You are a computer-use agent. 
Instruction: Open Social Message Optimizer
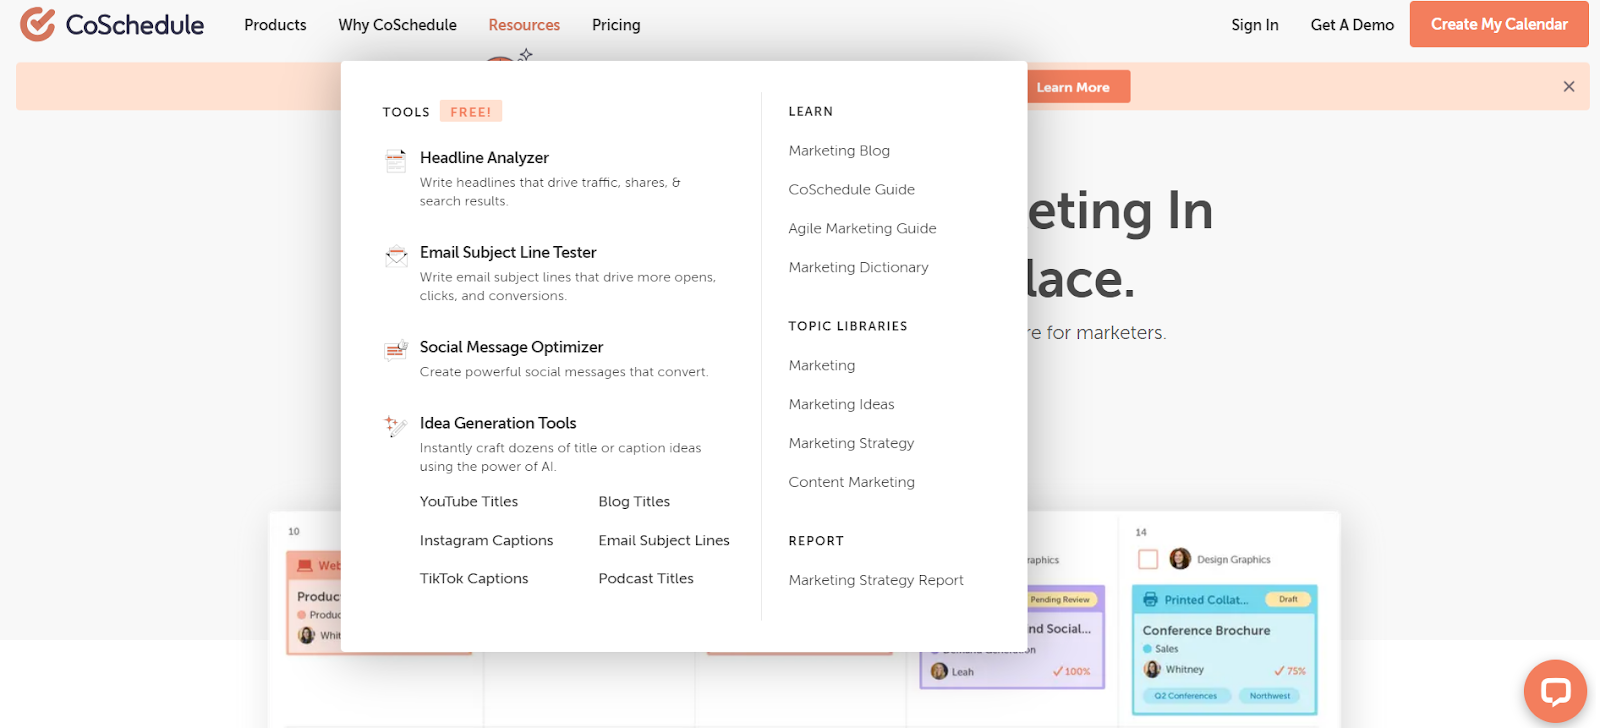511,347
